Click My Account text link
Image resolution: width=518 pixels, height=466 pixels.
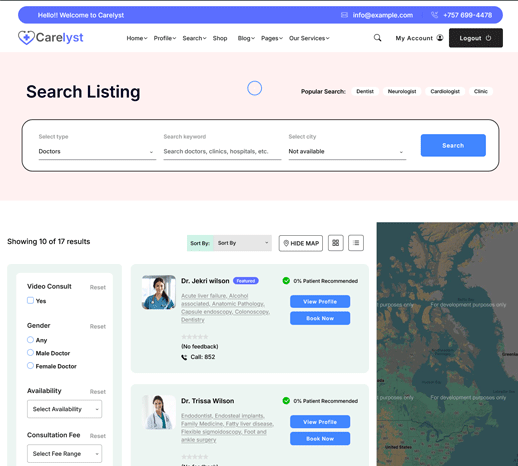(x=414, y=38)
